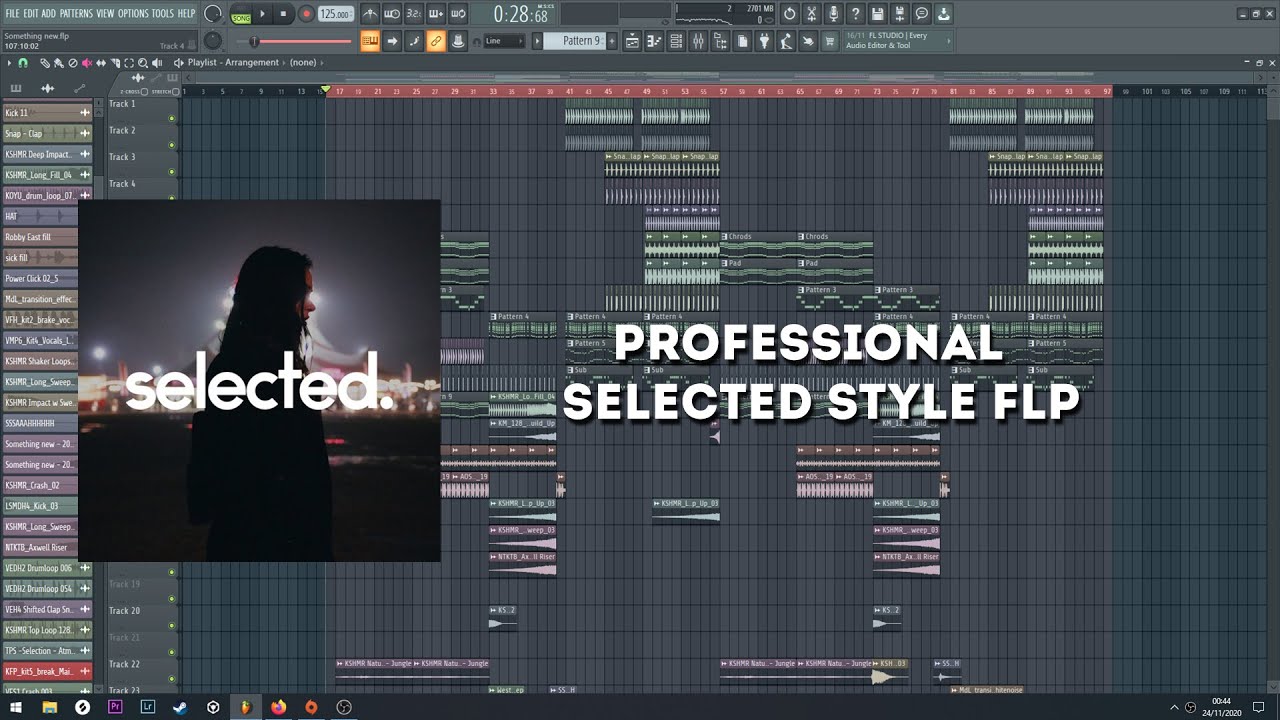
Task: Open the VIEW menu
Action: point(105,14)
